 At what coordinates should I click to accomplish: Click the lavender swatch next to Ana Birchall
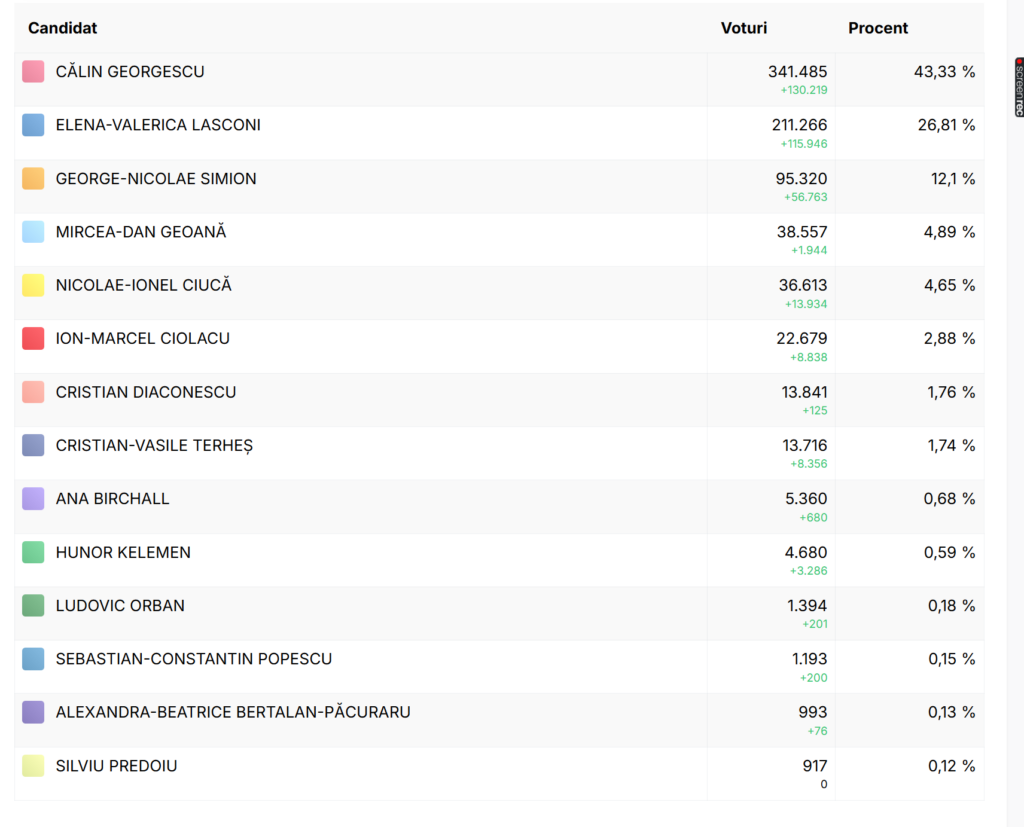pos(33,498)
